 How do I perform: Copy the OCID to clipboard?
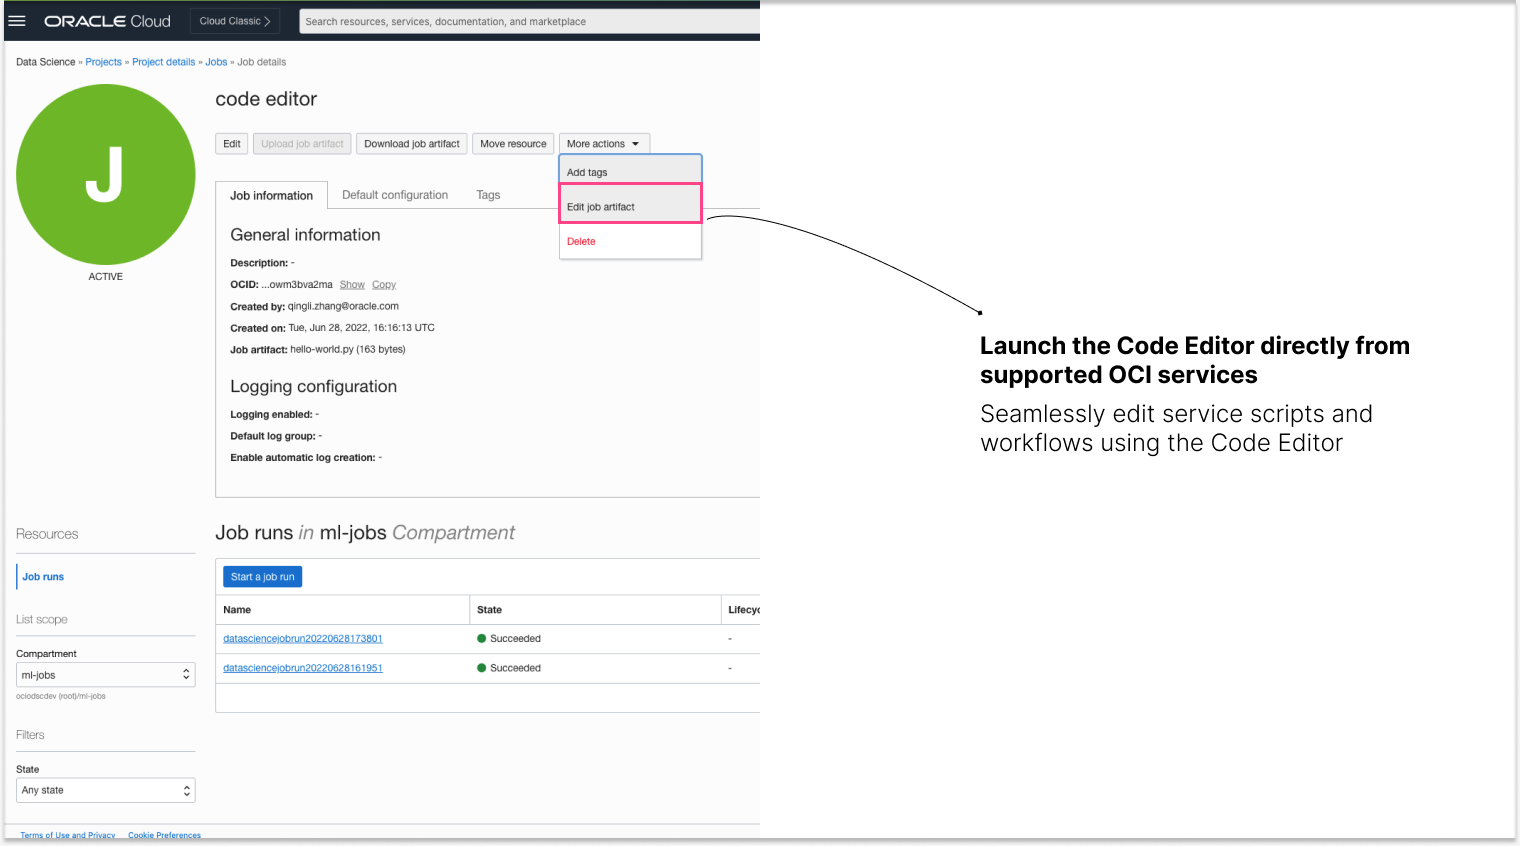coord(384,284)
